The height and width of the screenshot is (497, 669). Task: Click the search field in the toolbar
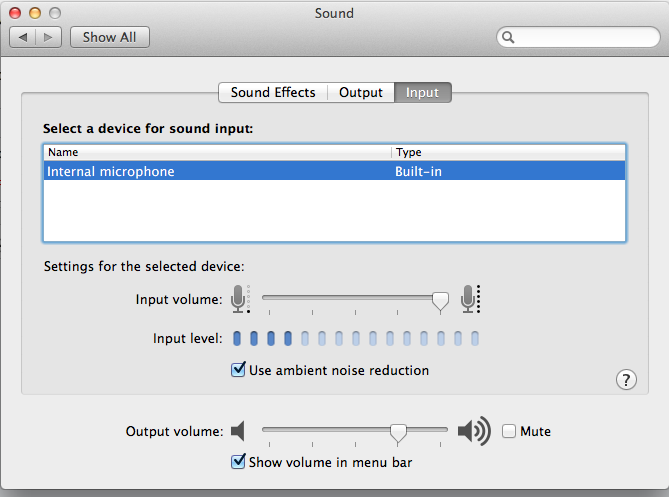tap(578, 37)
